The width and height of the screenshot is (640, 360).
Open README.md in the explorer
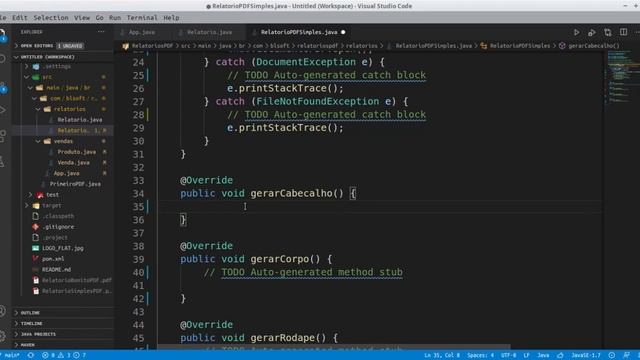56,269
